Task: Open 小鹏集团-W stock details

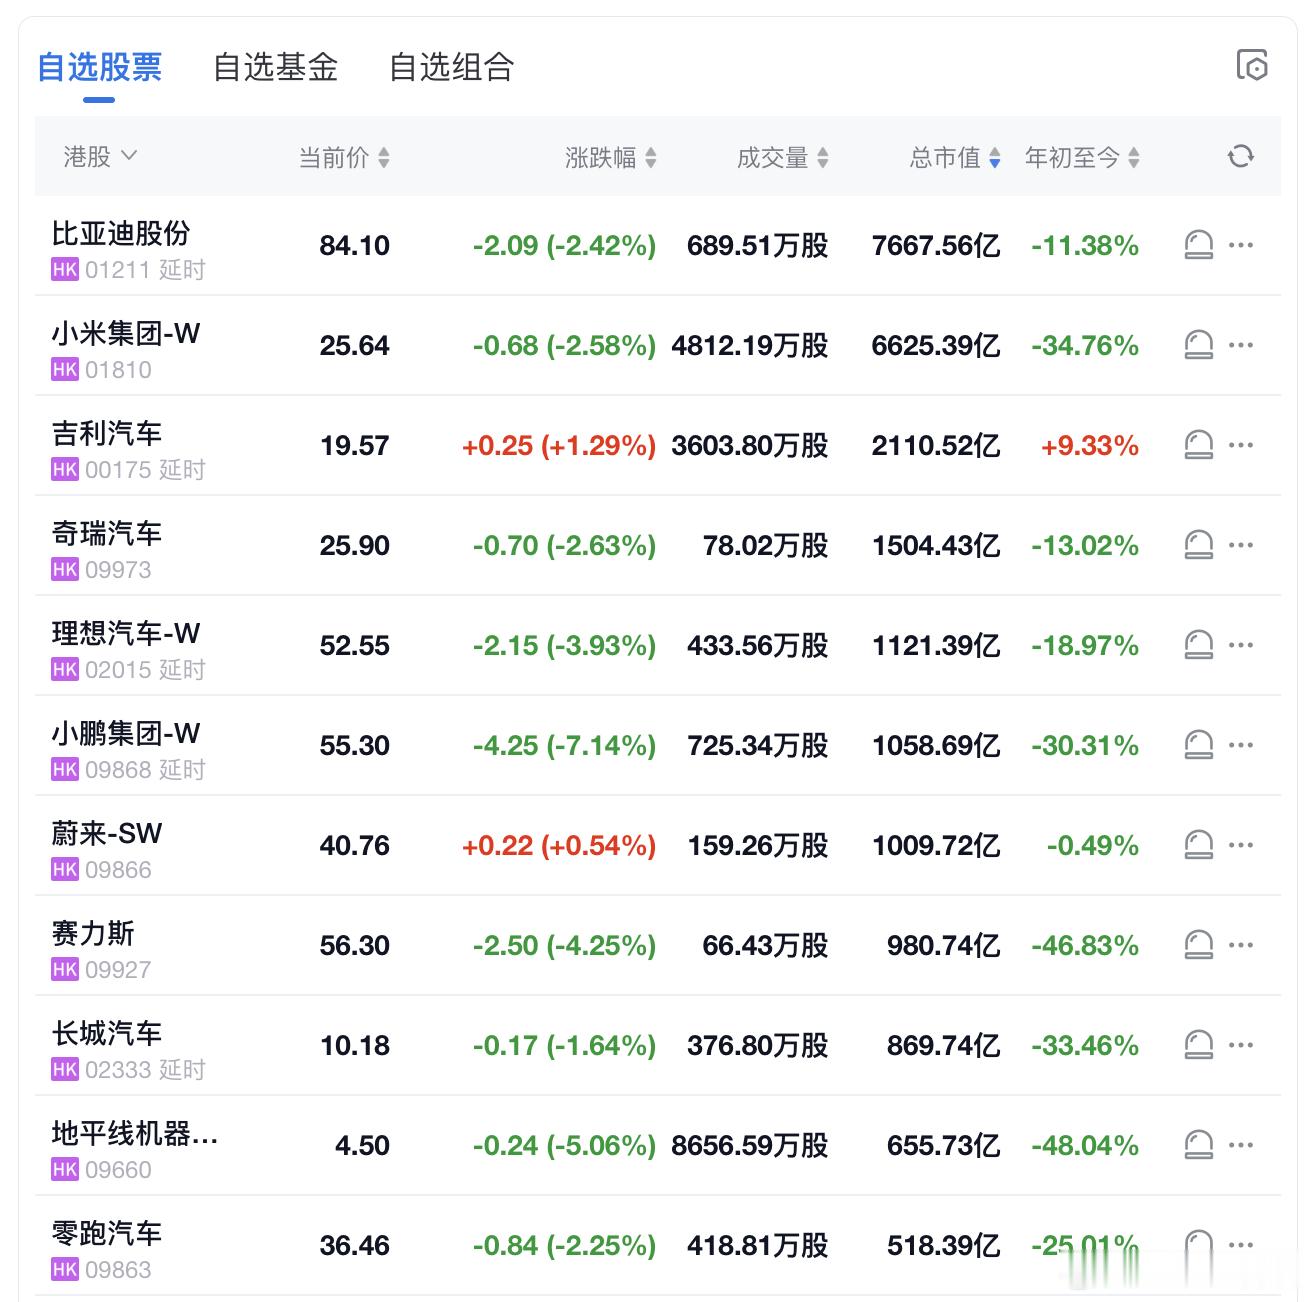Action: (126, 733)
